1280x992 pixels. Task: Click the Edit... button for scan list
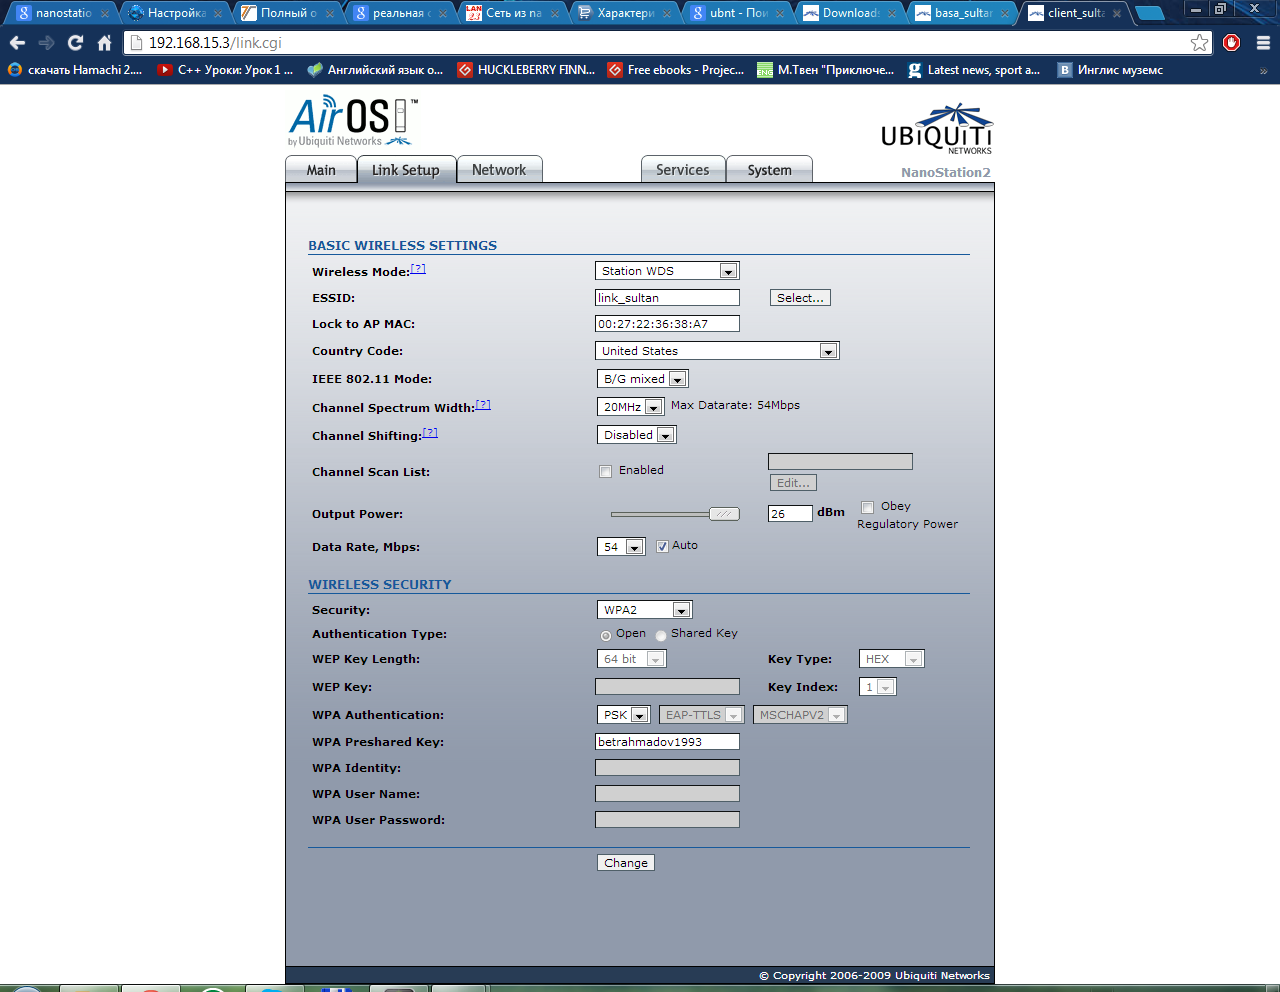[x=793, y=483]
